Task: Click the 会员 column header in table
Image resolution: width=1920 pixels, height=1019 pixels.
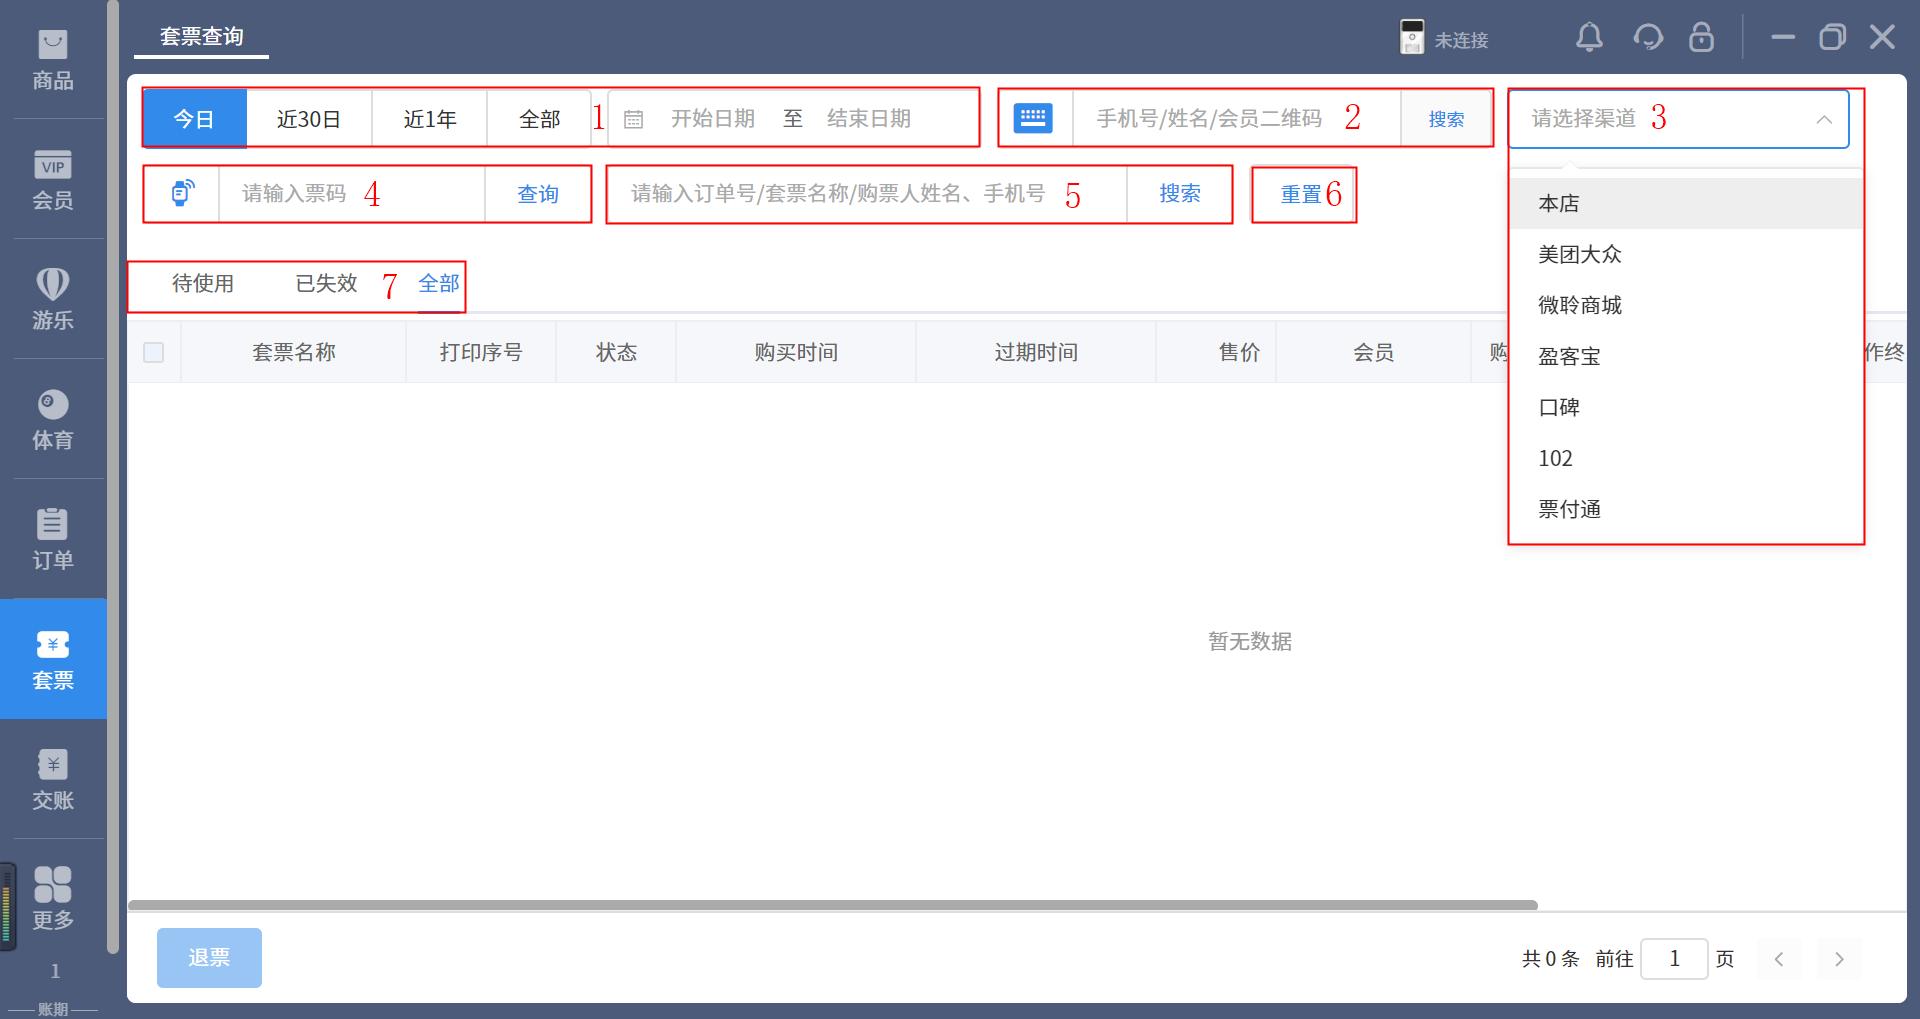Action: [x=1373, y=352]
